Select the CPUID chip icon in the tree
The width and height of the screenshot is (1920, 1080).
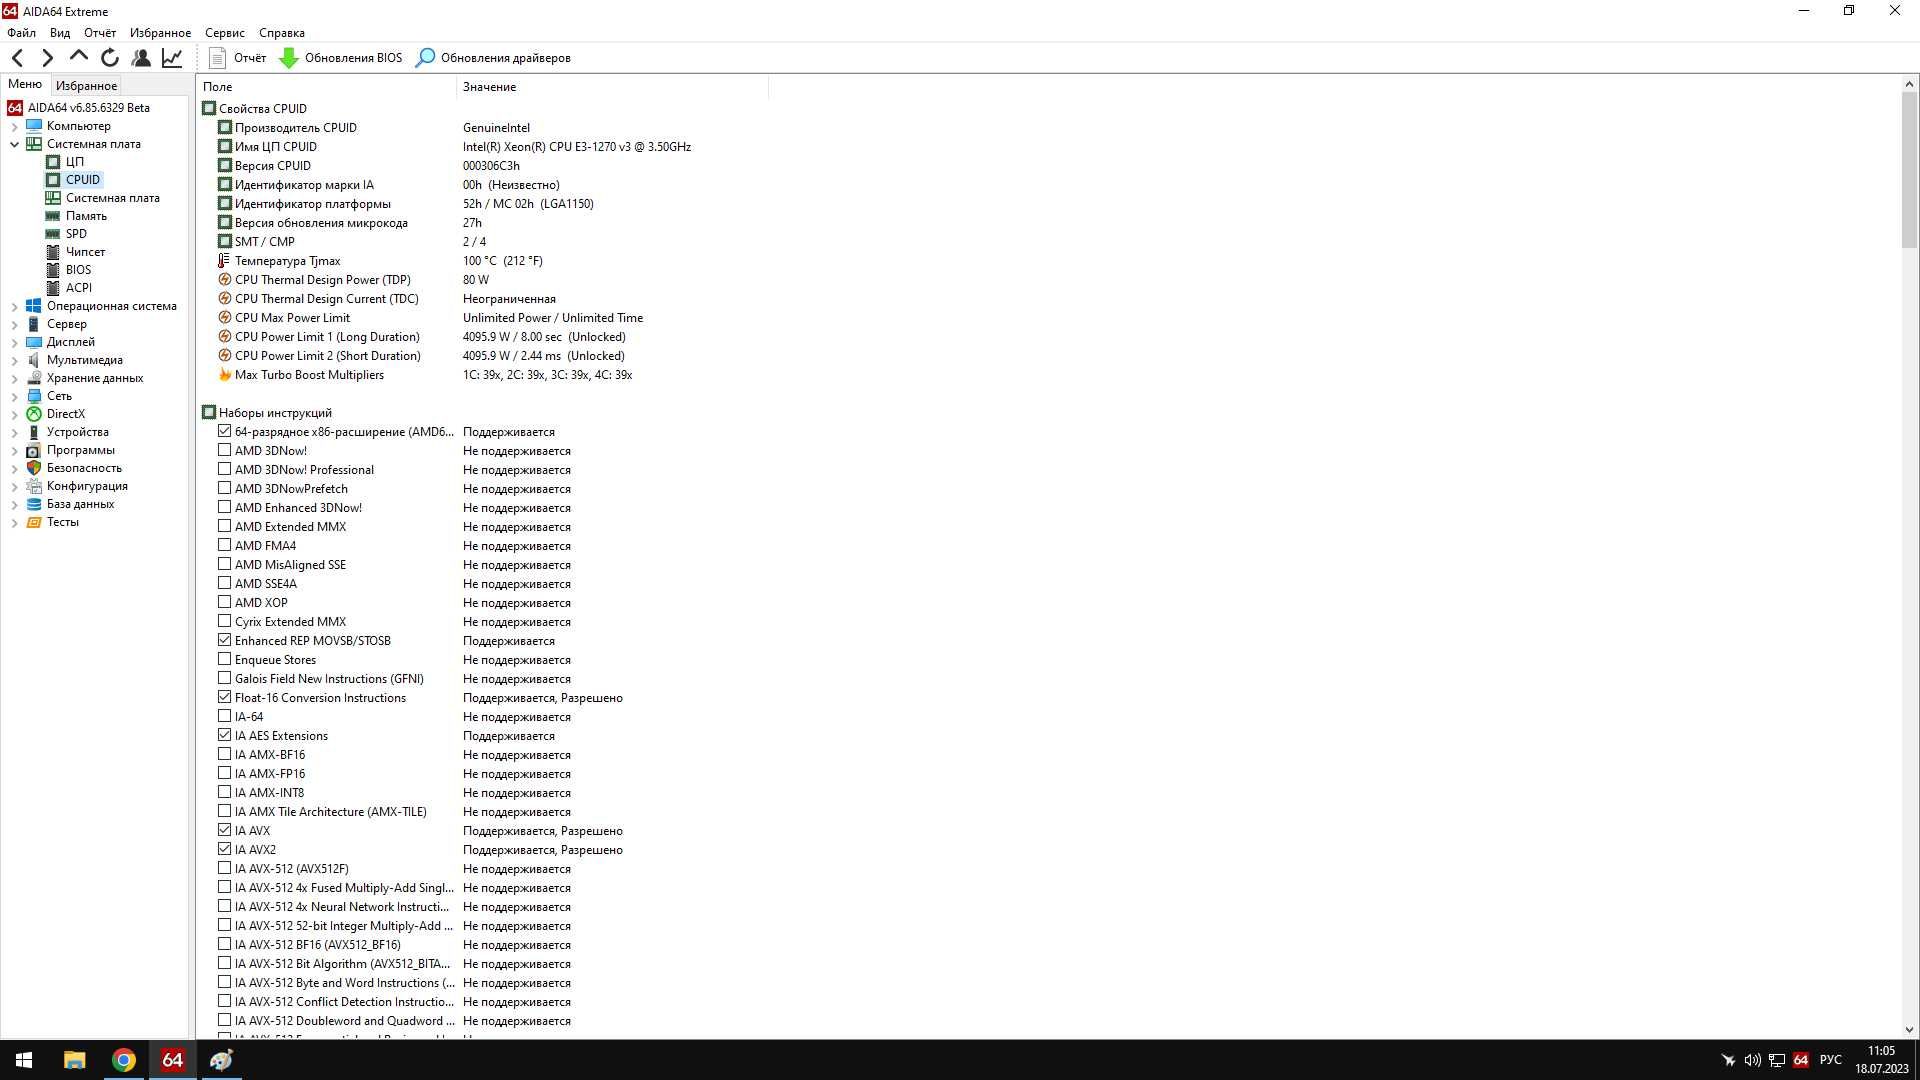point(53,180)
